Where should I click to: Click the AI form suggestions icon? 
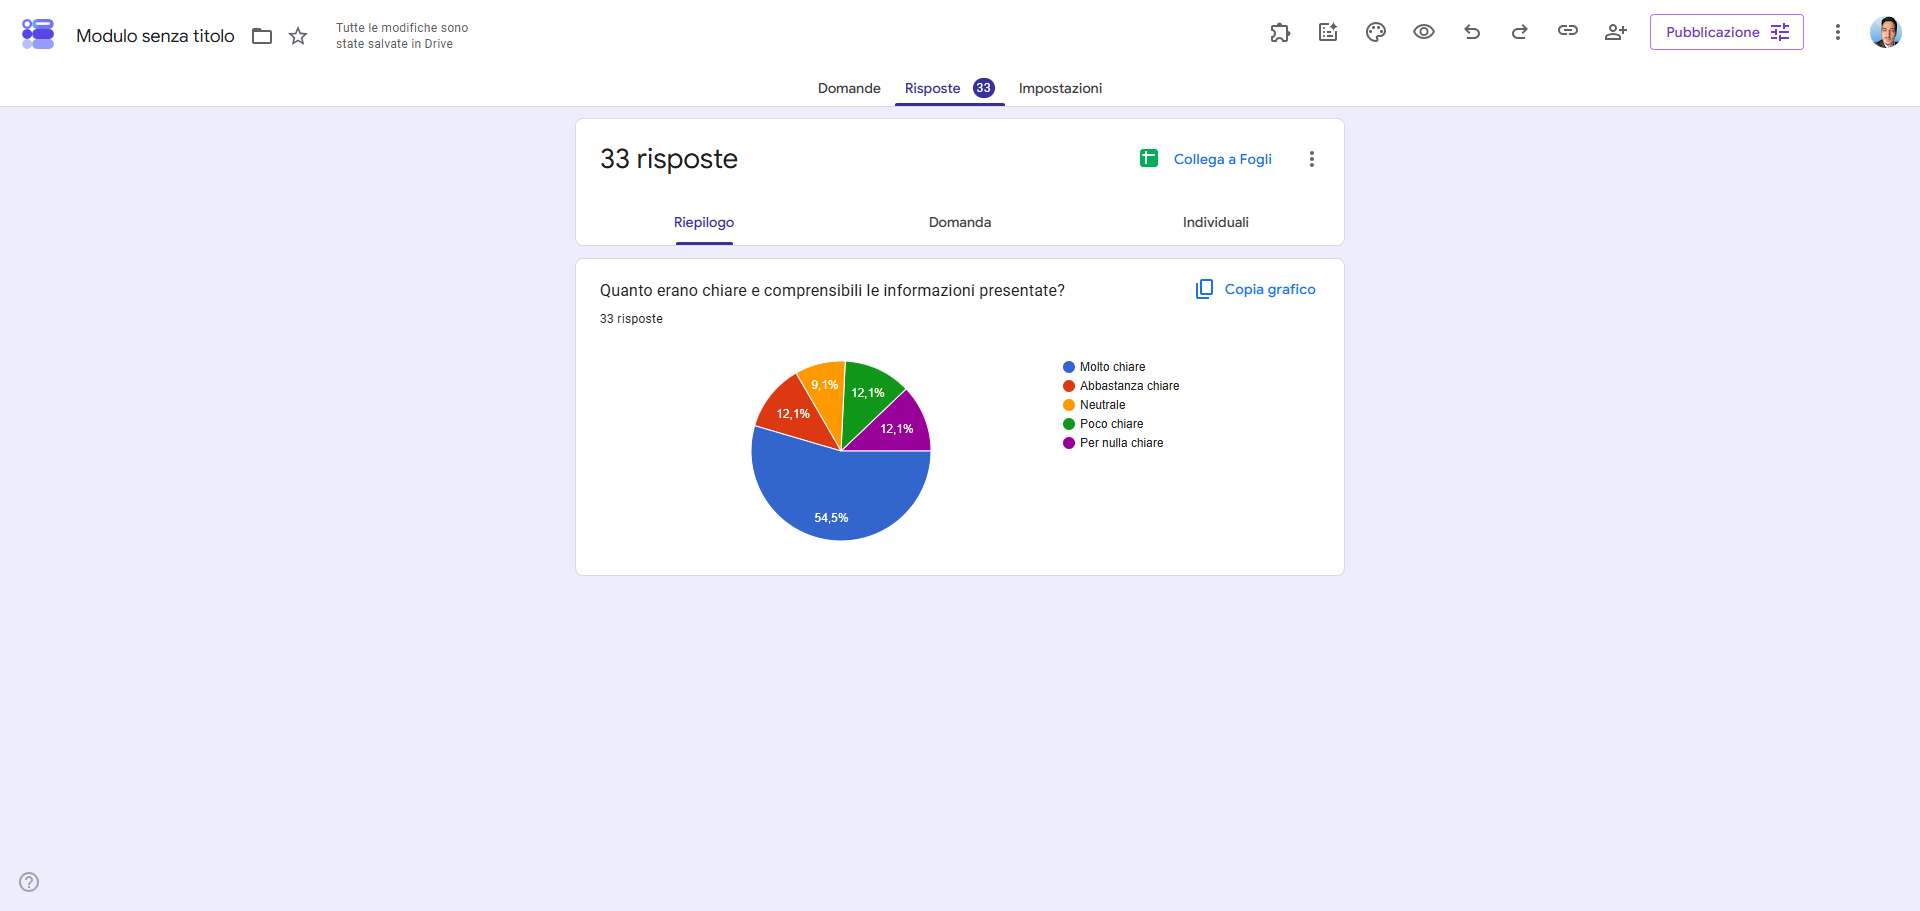point(1328,32)
